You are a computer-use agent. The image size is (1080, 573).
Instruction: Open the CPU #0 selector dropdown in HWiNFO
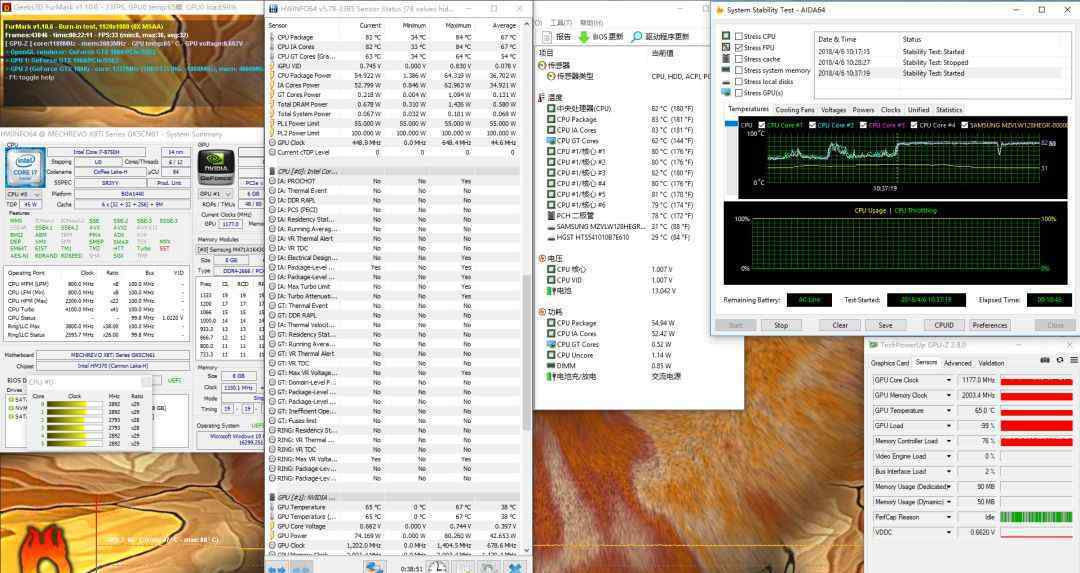(x=25, y=195)
